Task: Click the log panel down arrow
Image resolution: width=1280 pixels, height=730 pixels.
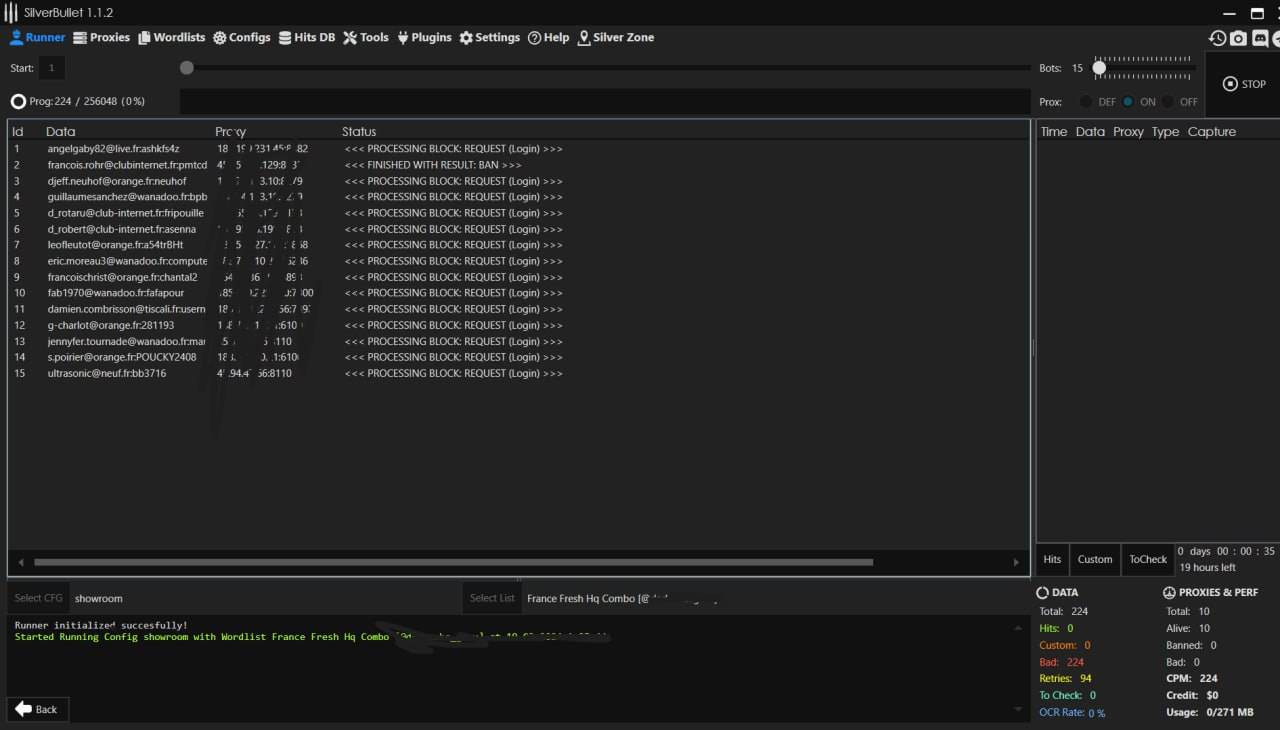Action: click(x=1019, y=709)
